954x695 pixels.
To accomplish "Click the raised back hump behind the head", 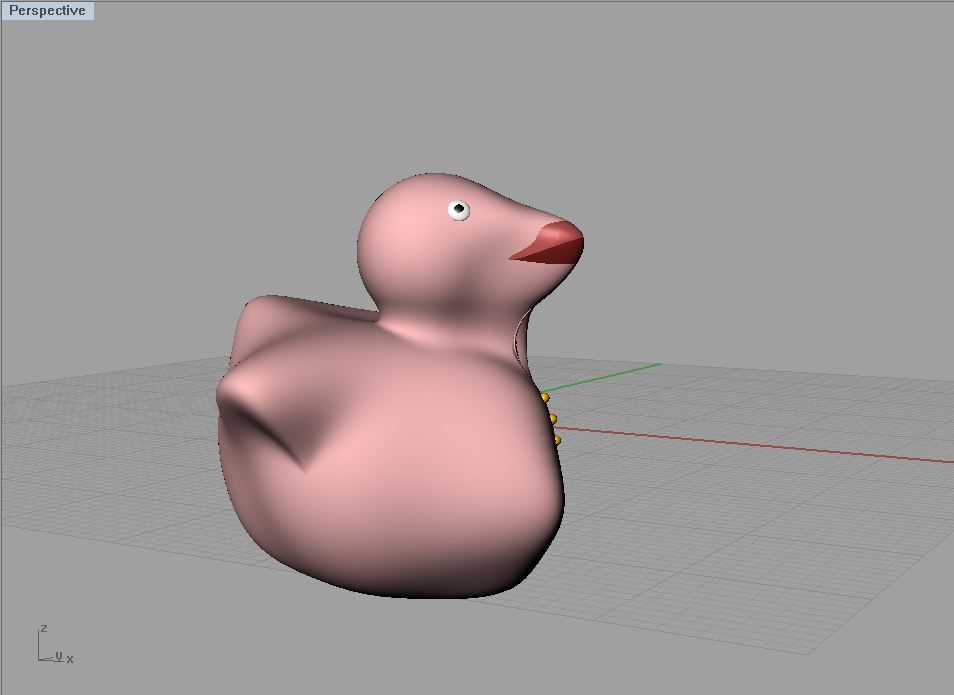I will 290,312.
